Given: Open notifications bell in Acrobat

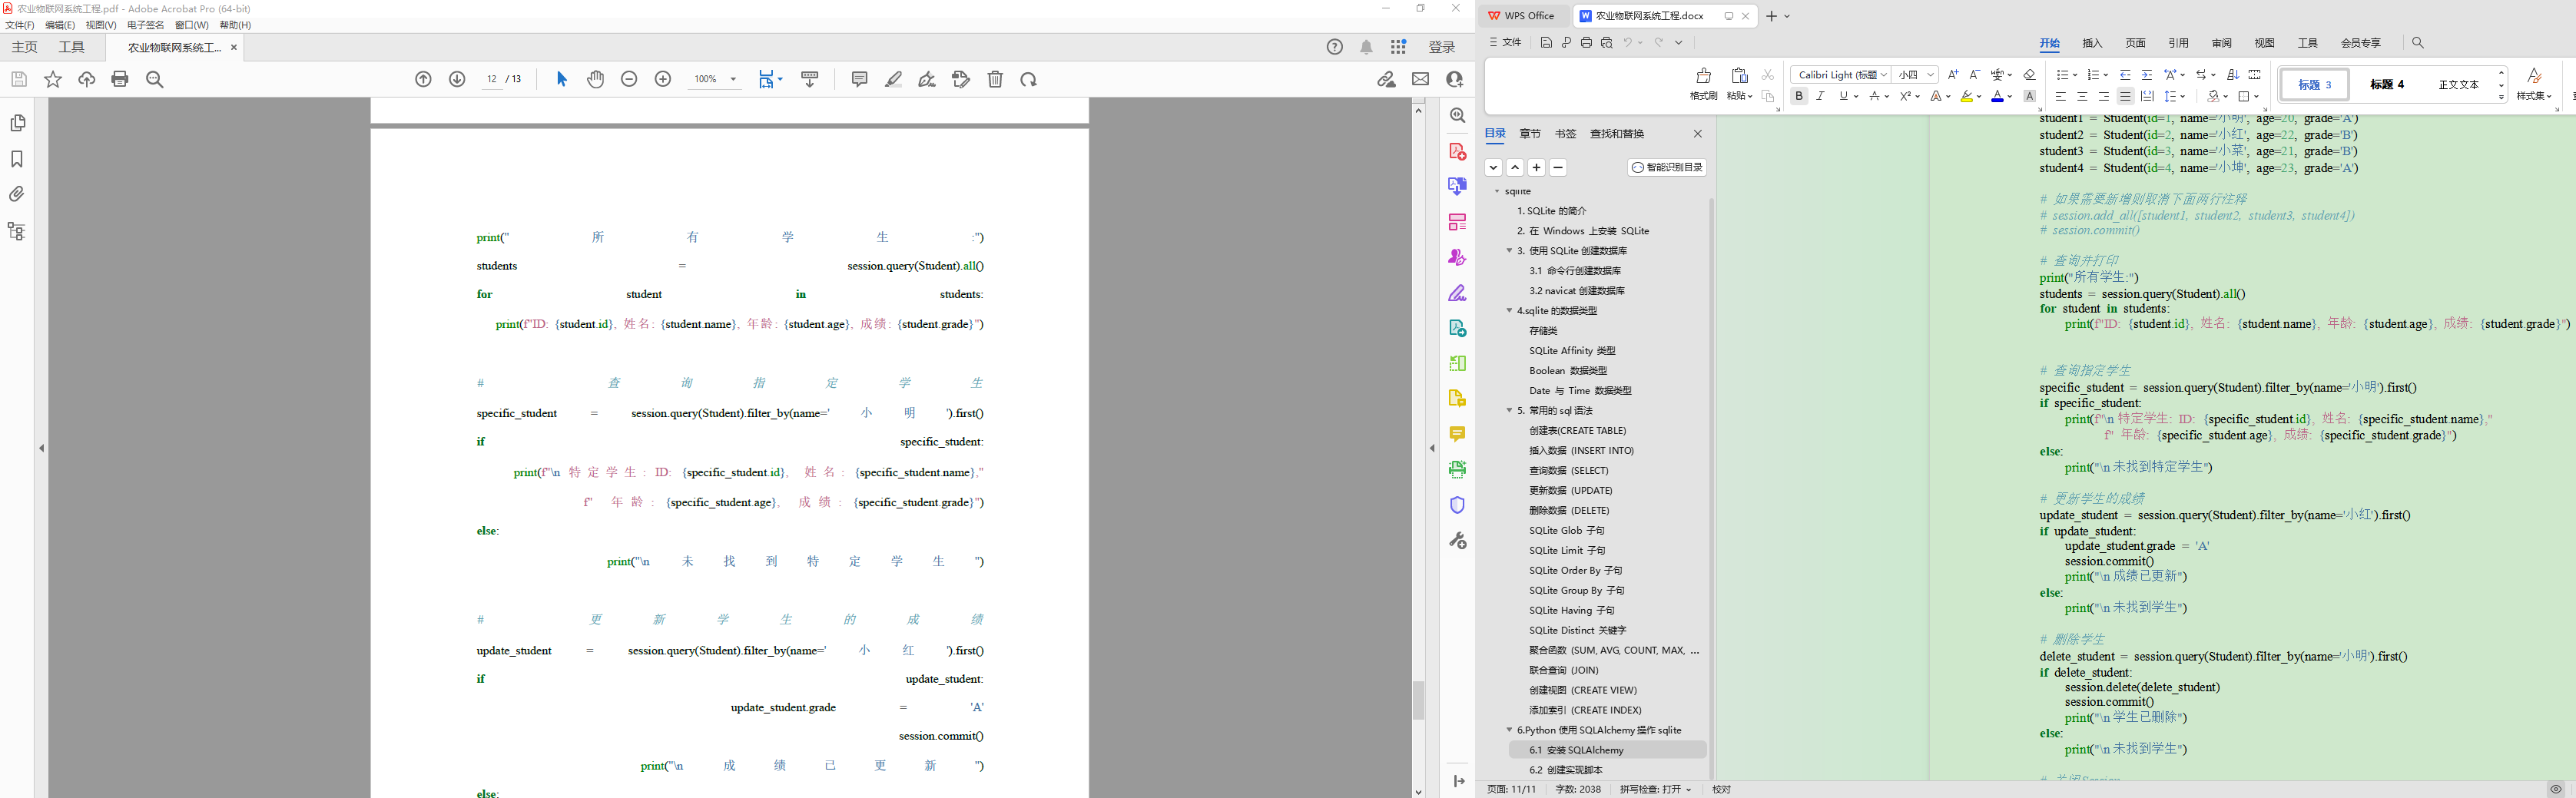Looking at the screenshot, I should [x=1366, y=47].
